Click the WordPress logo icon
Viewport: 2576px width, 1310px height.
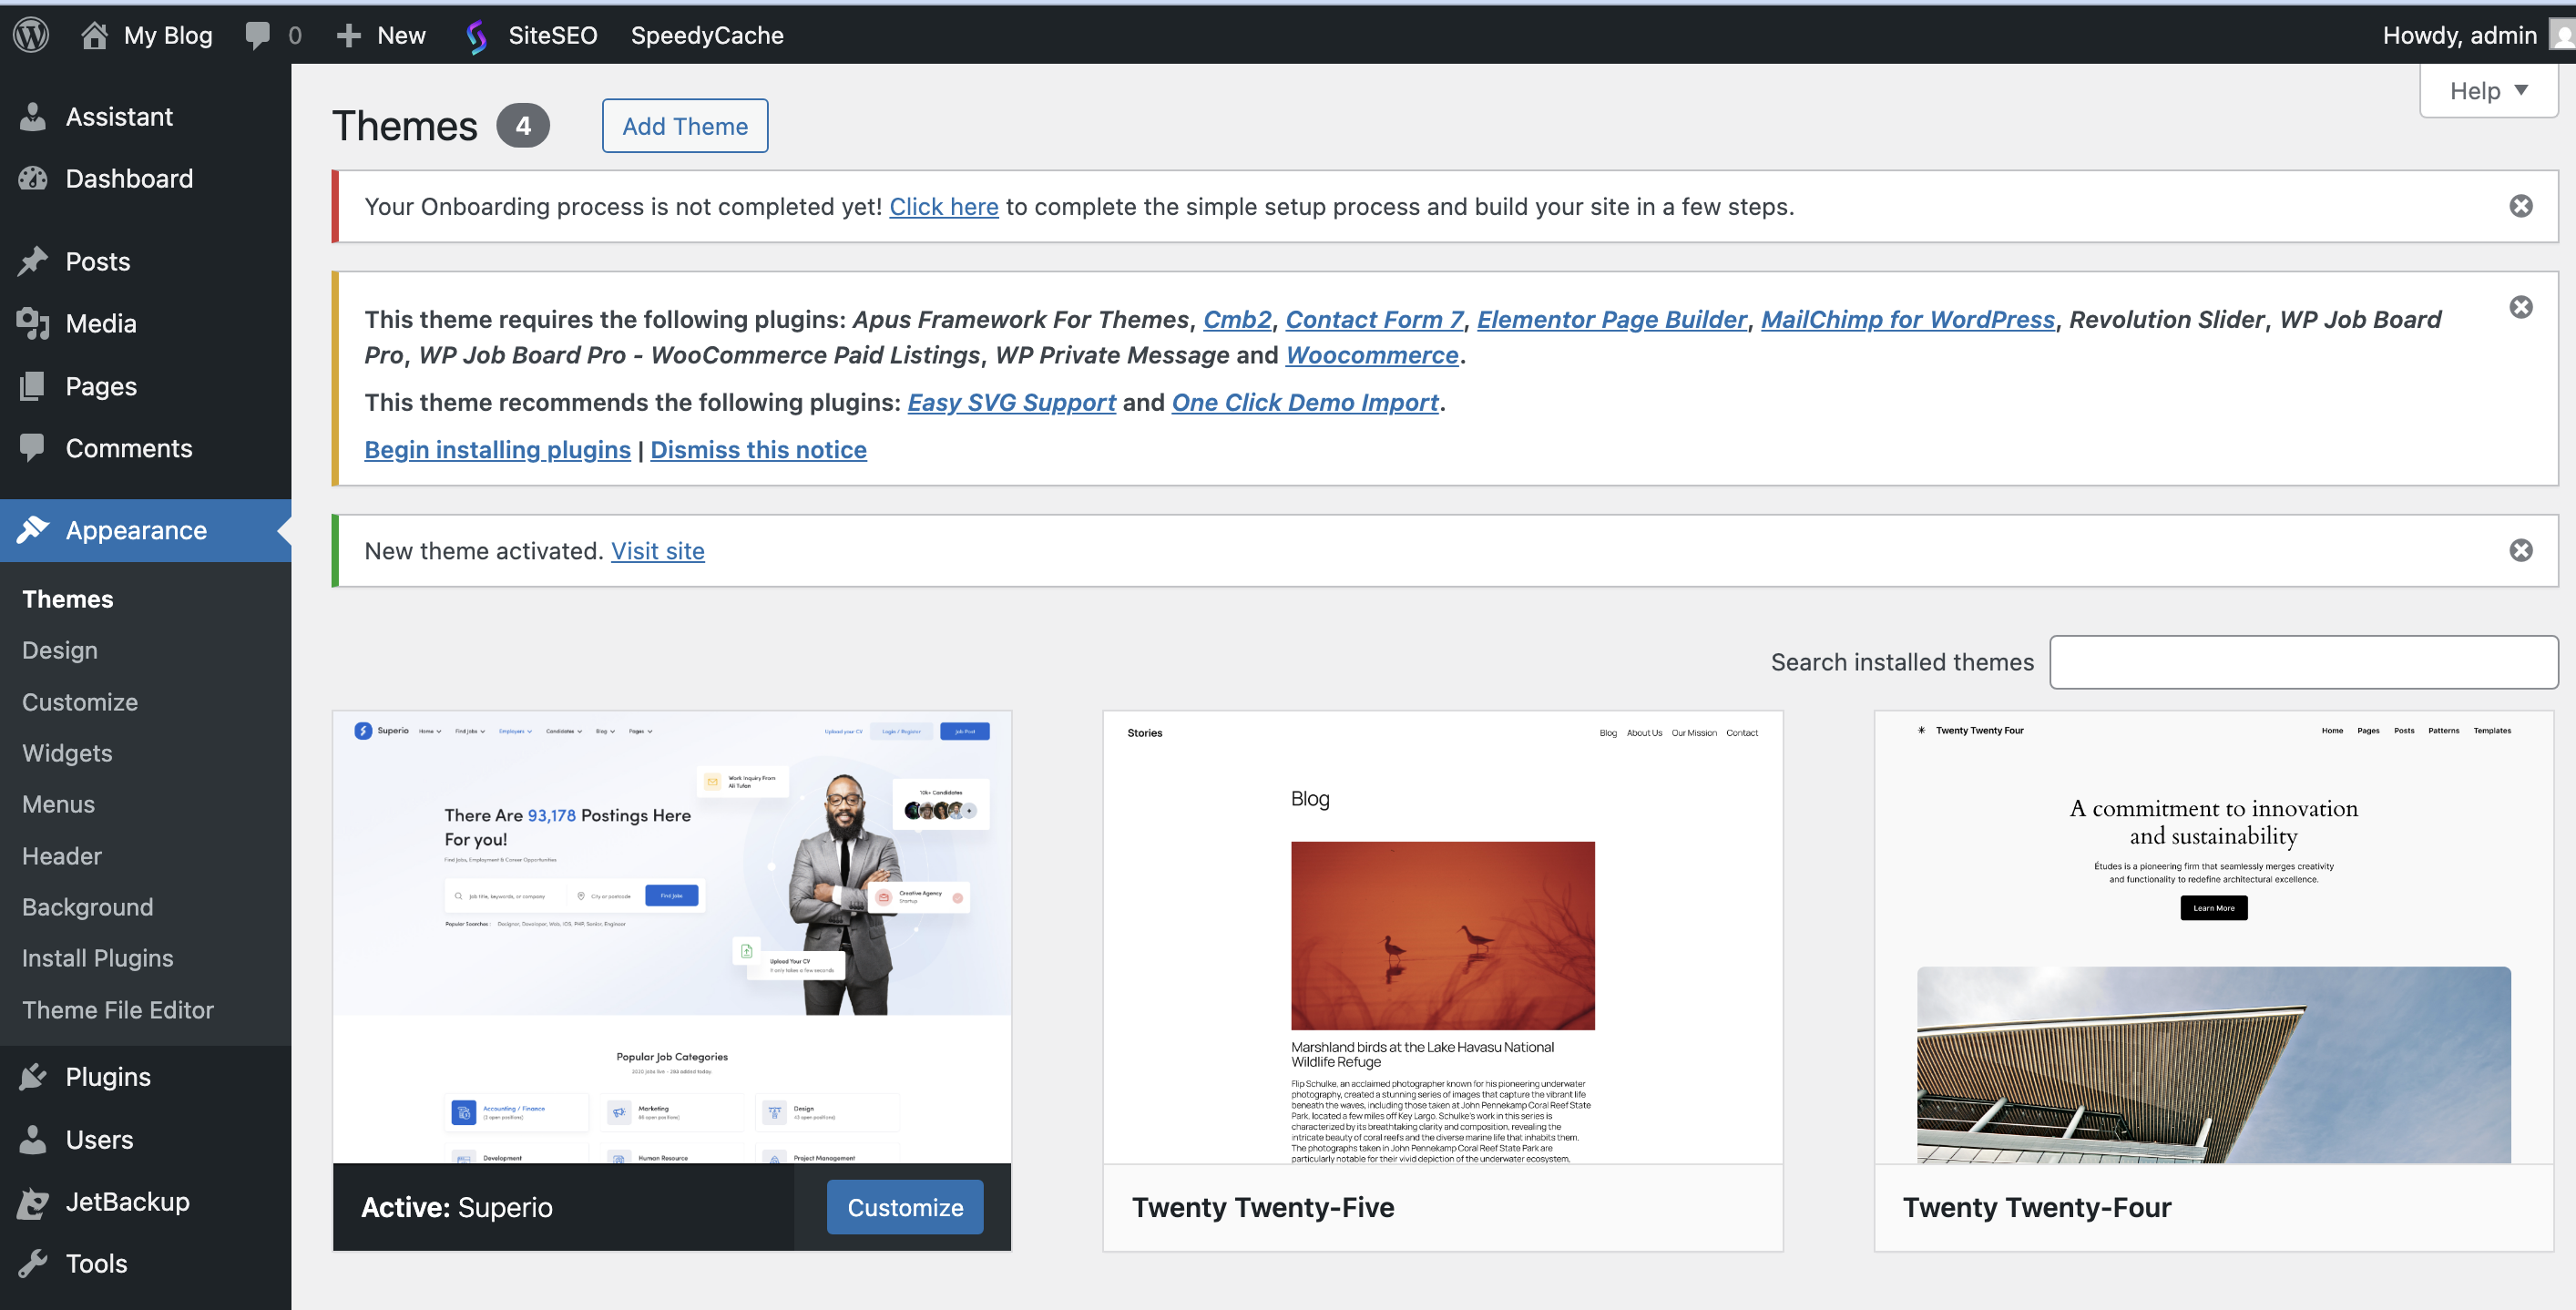coord(31,35)
